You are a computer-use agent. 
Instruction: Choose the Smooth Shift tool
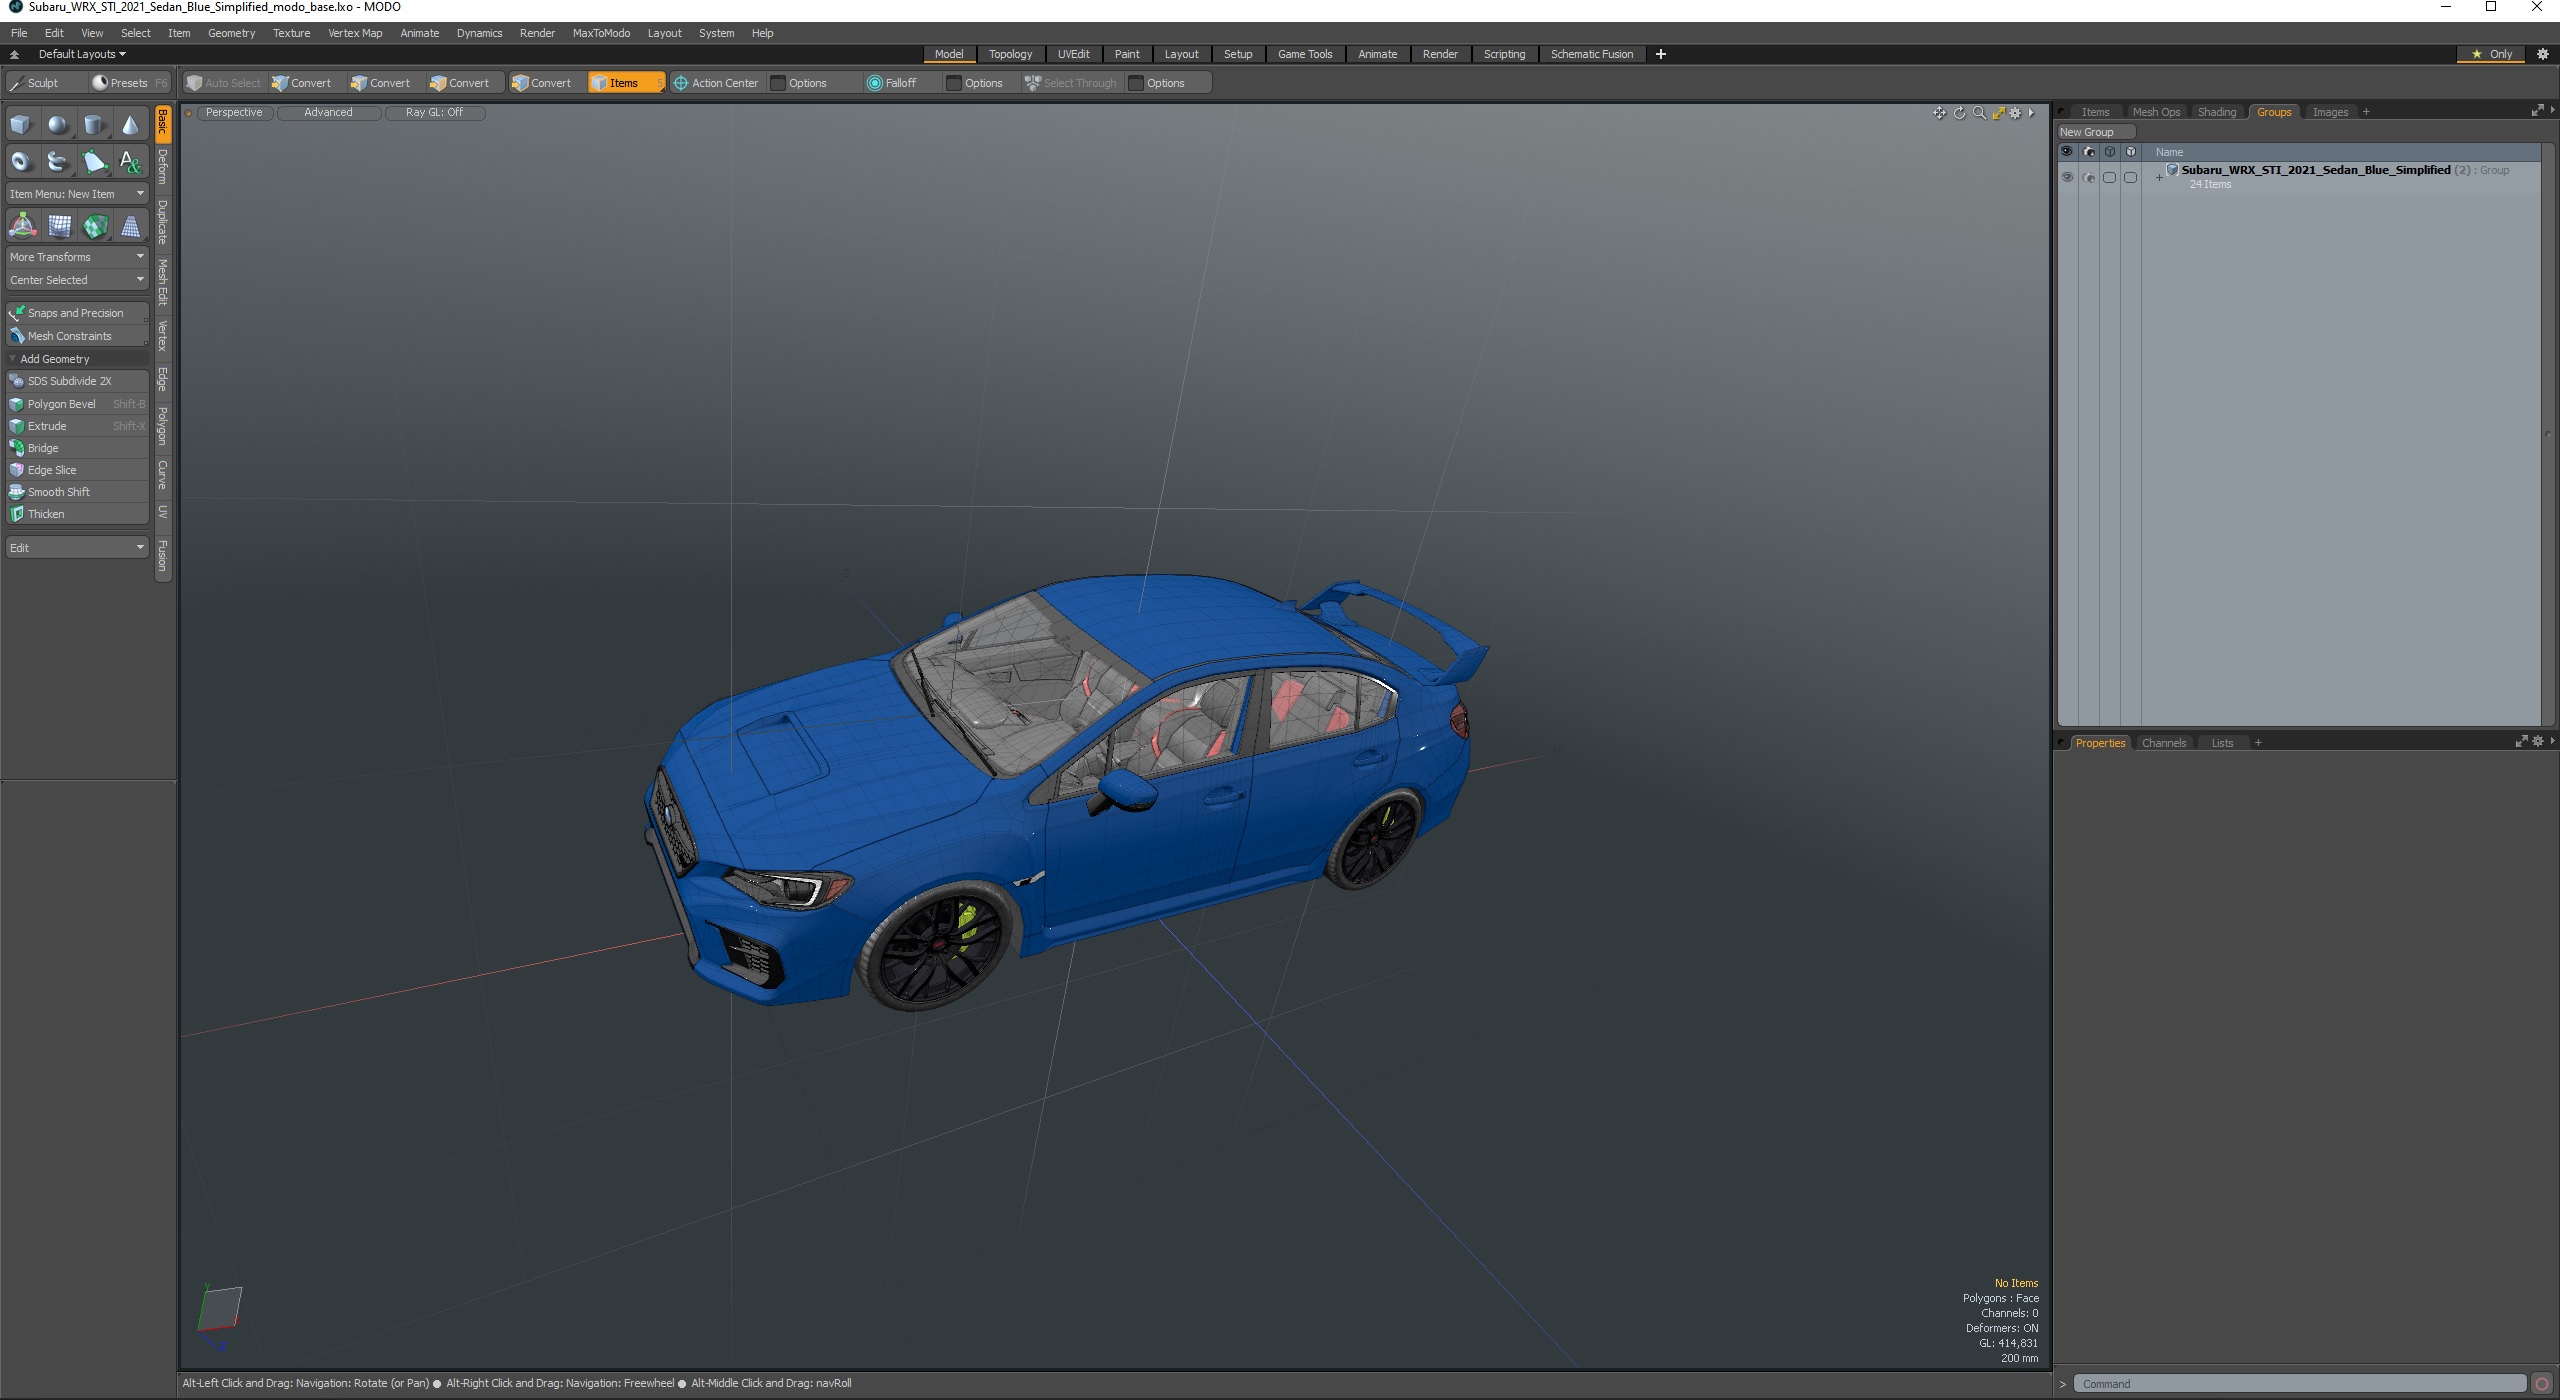pos(77,492)
